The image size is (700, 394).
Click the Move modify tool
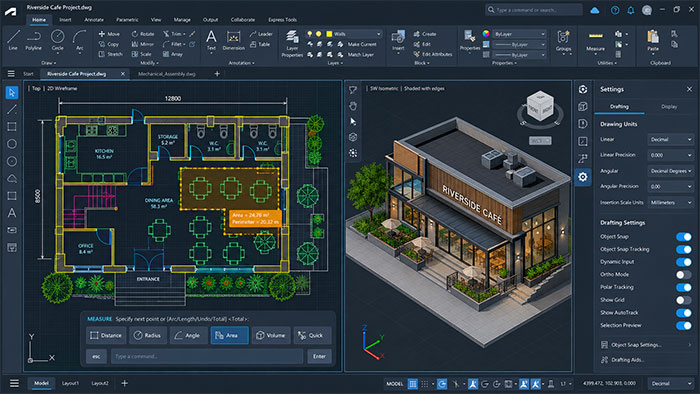109,34
